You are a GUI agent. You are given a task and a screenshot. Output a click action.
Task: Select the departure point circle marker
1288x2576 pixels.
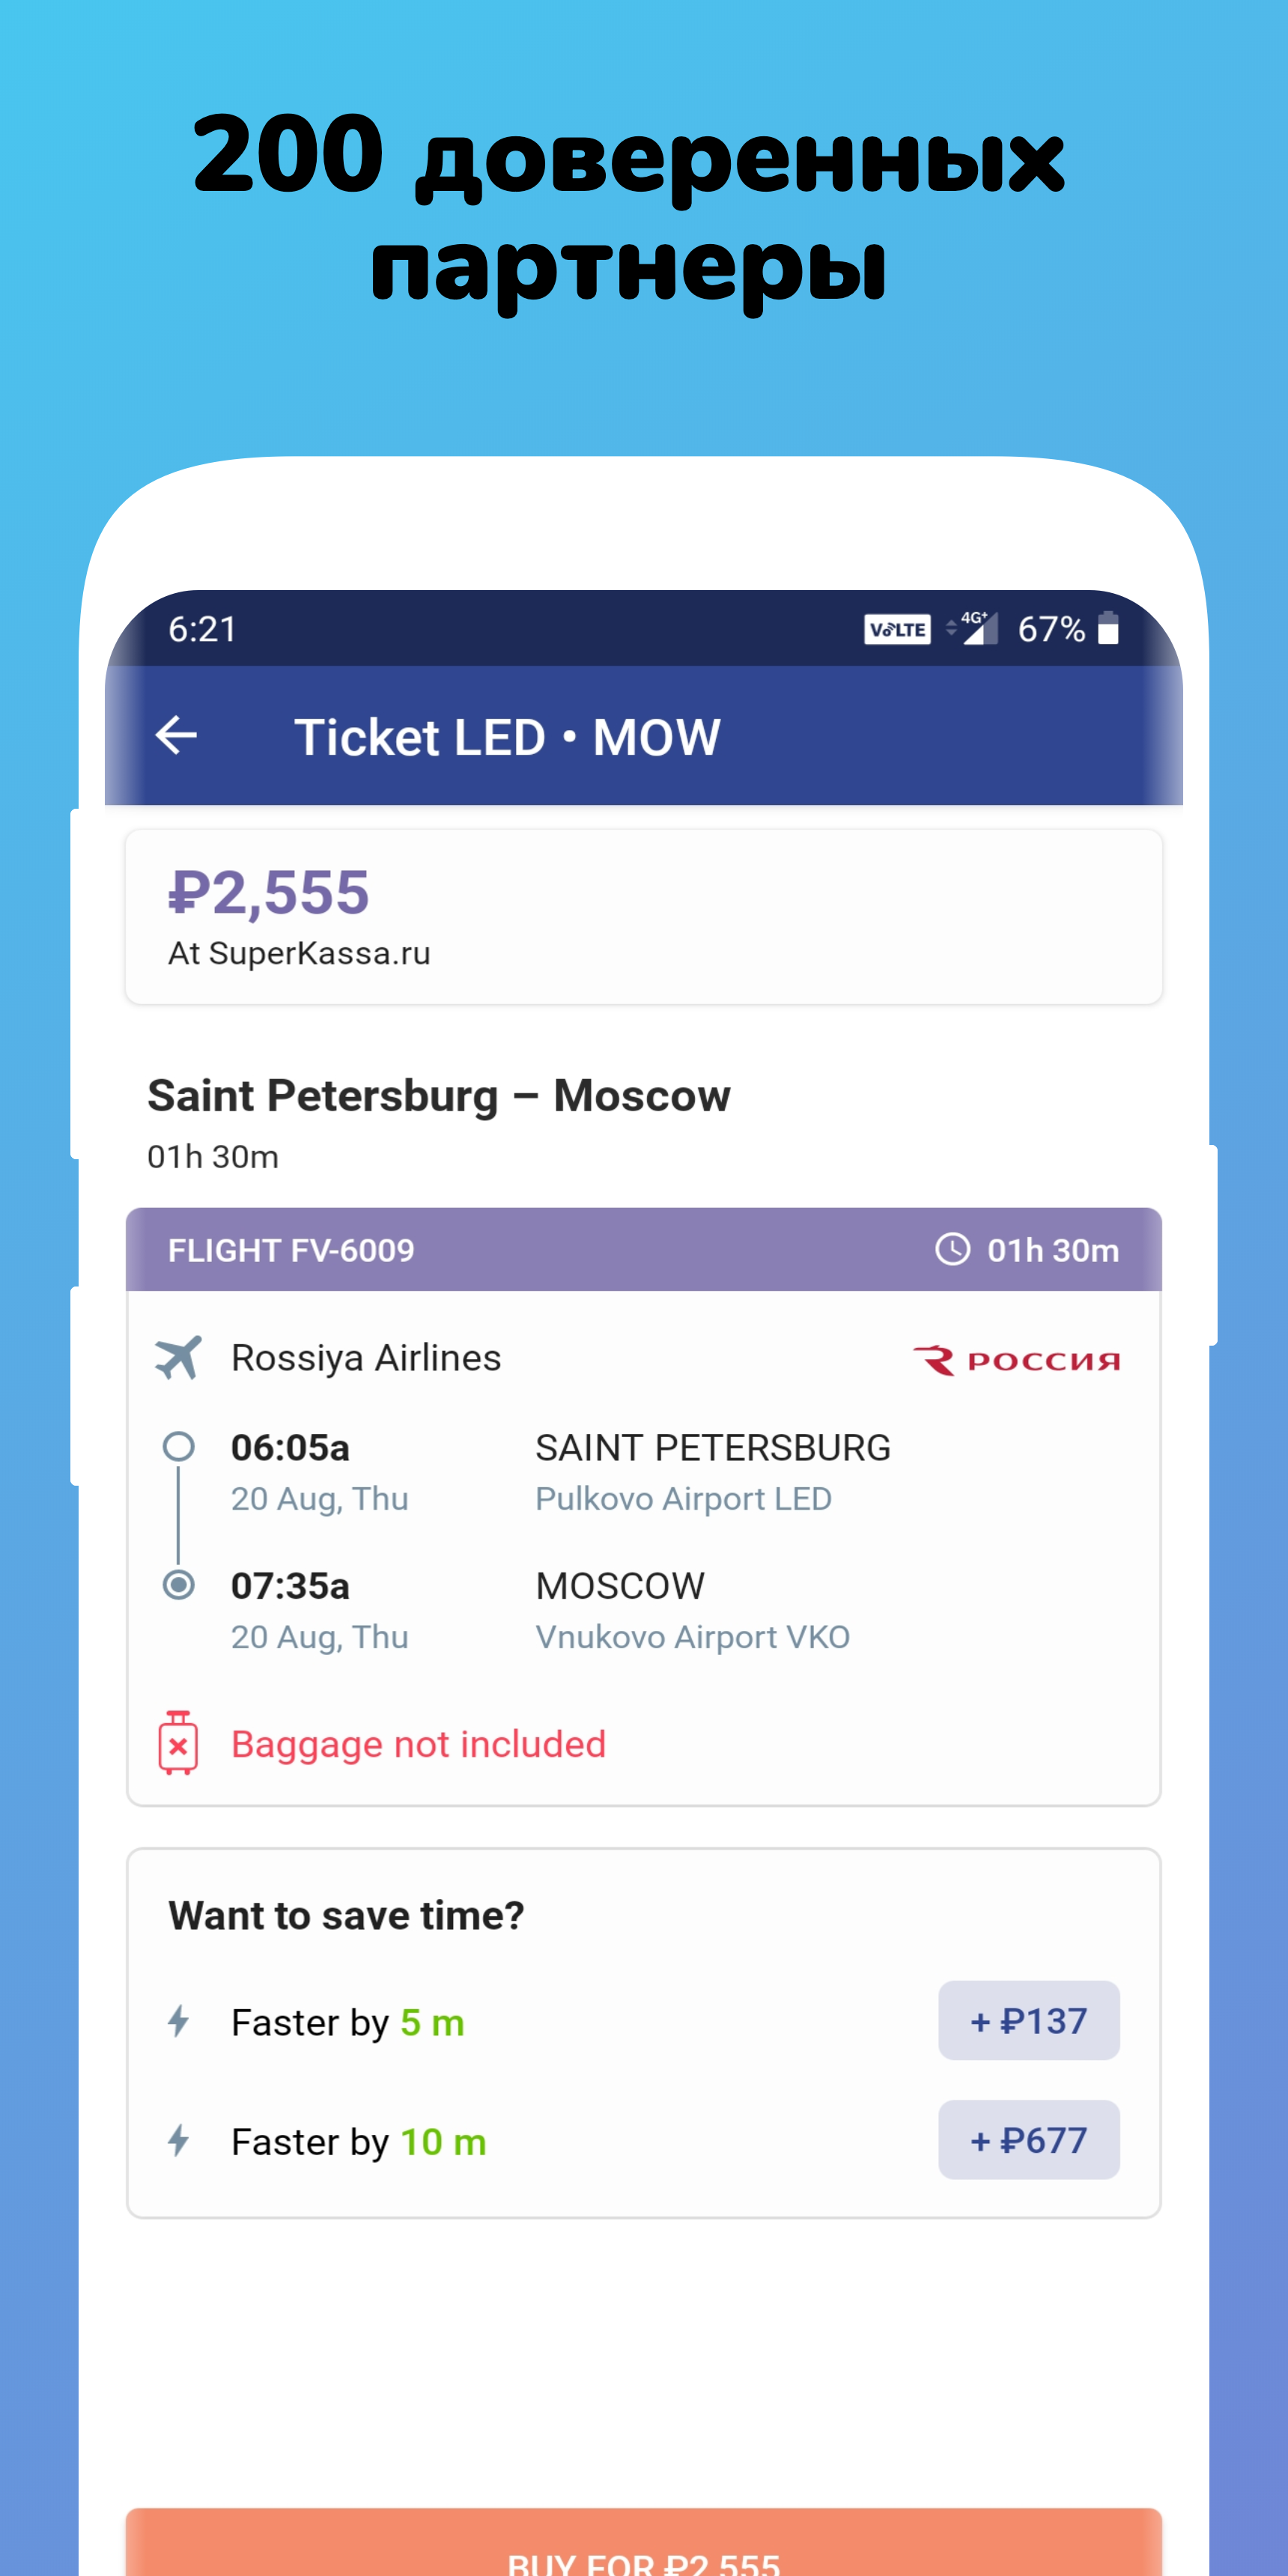coord(179,1446)
